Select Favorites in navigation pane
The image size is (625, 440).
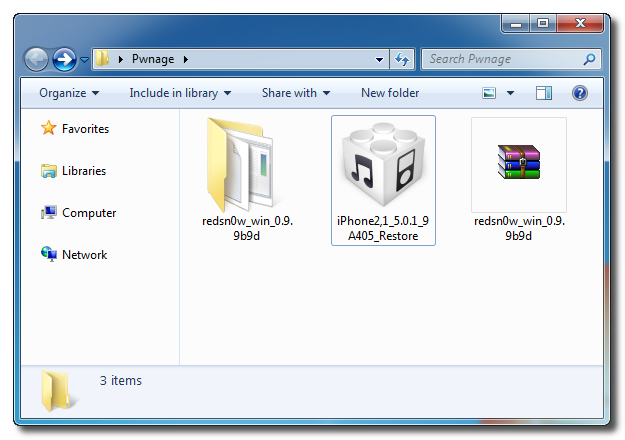click(x=85, y=128)
